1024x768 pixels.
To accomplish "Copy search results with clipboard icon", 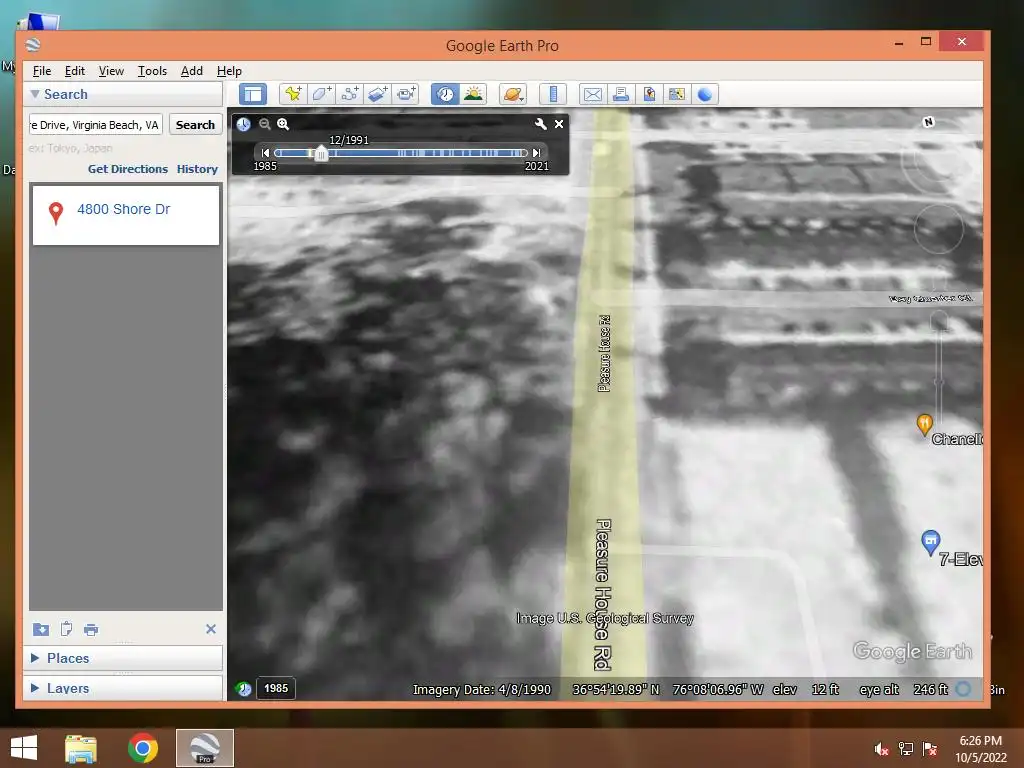I will coord(66,630).
